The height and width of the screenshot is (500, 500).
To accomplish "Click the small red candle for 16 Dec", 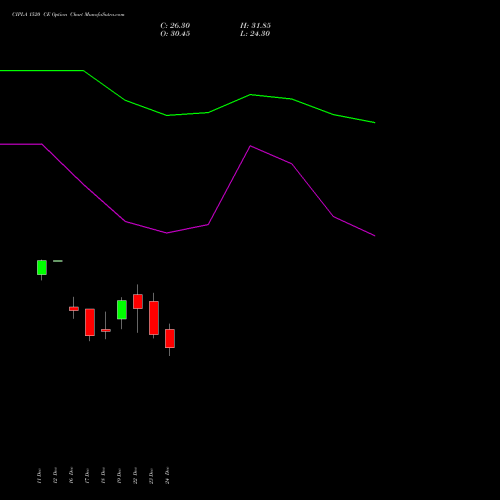I will [x=74, y=309].
